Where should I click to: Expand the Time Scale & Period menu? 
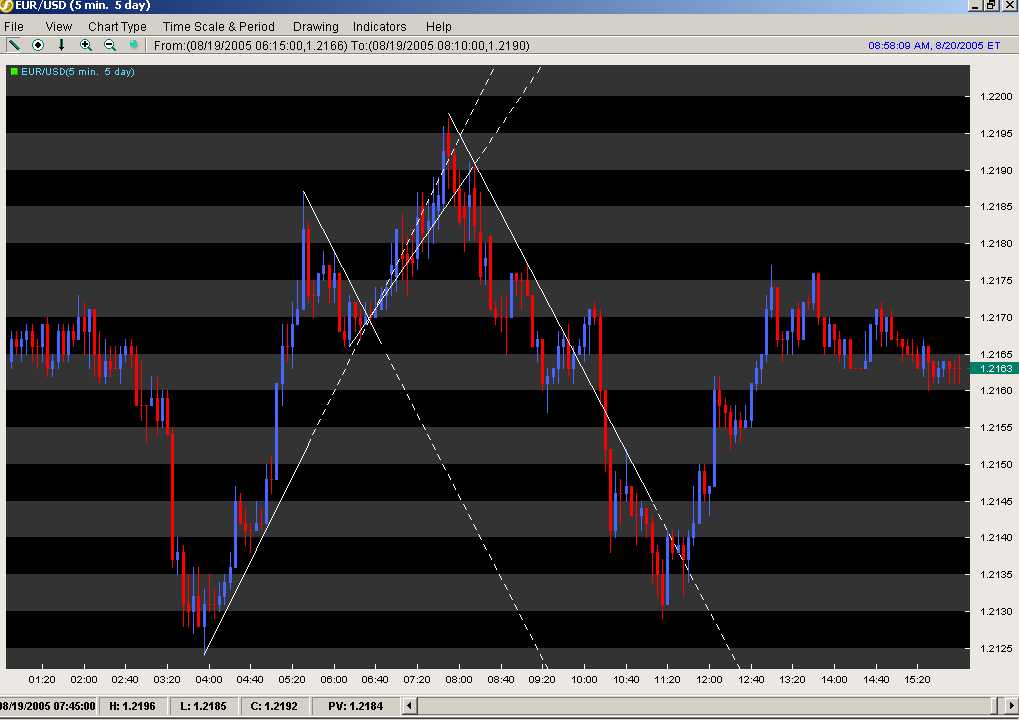pyautogui.click(x=218, y=26)
